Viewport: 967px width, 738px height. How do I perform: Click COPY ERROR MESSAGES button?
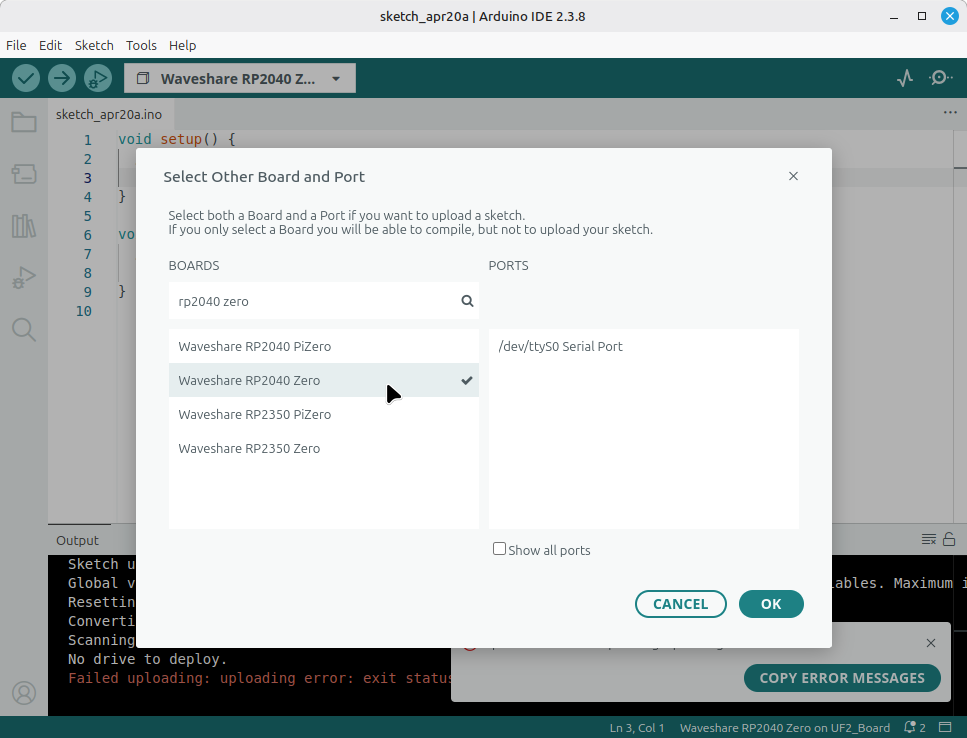point(842,678)
